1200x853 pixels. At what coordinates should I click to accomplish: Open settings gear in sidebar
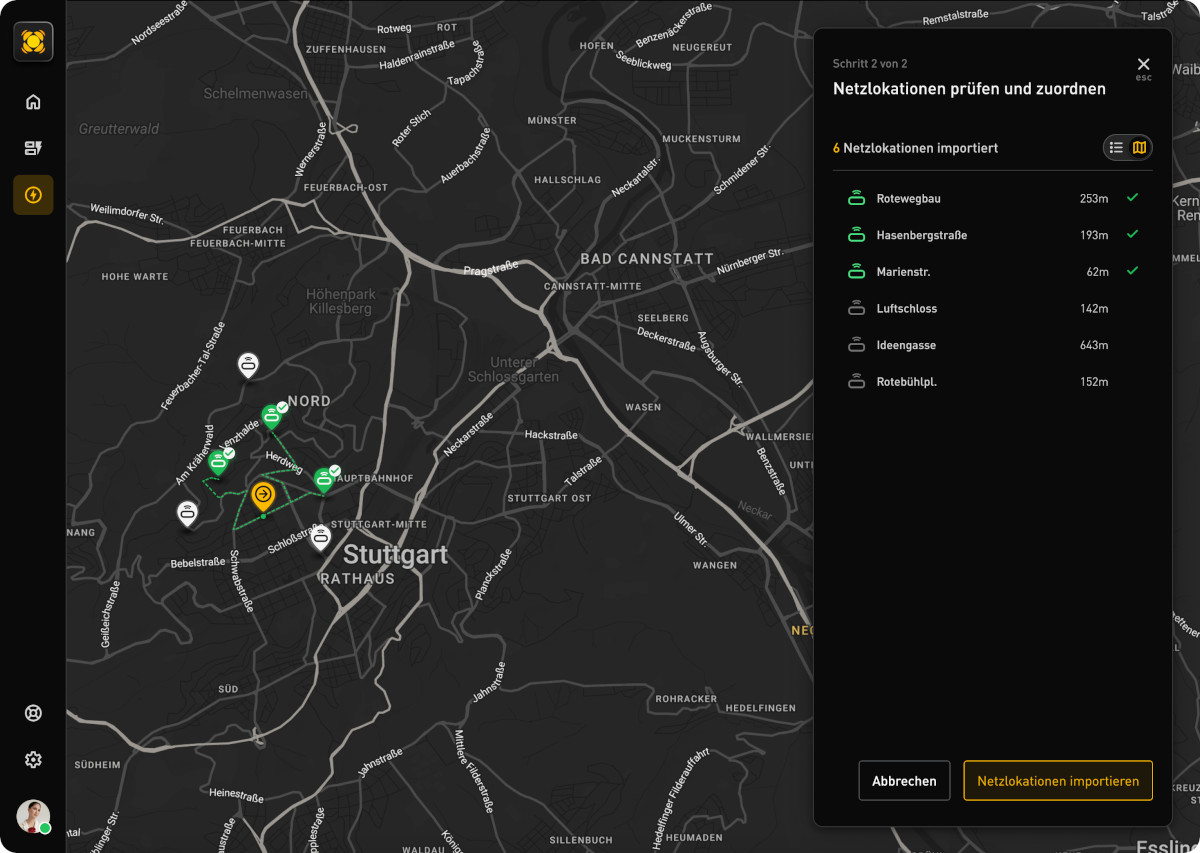click(x=33, y=760)
